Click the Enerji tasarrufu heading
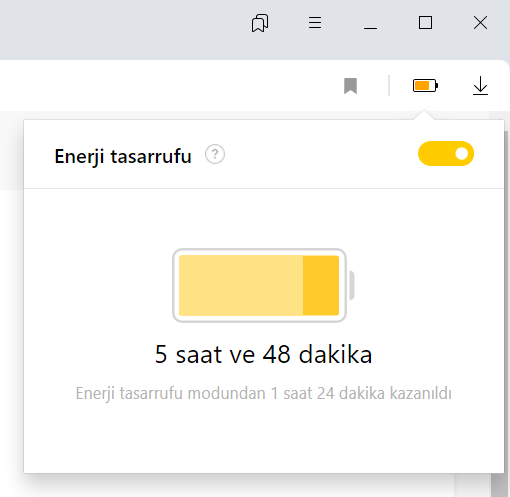 coord(123,156)
